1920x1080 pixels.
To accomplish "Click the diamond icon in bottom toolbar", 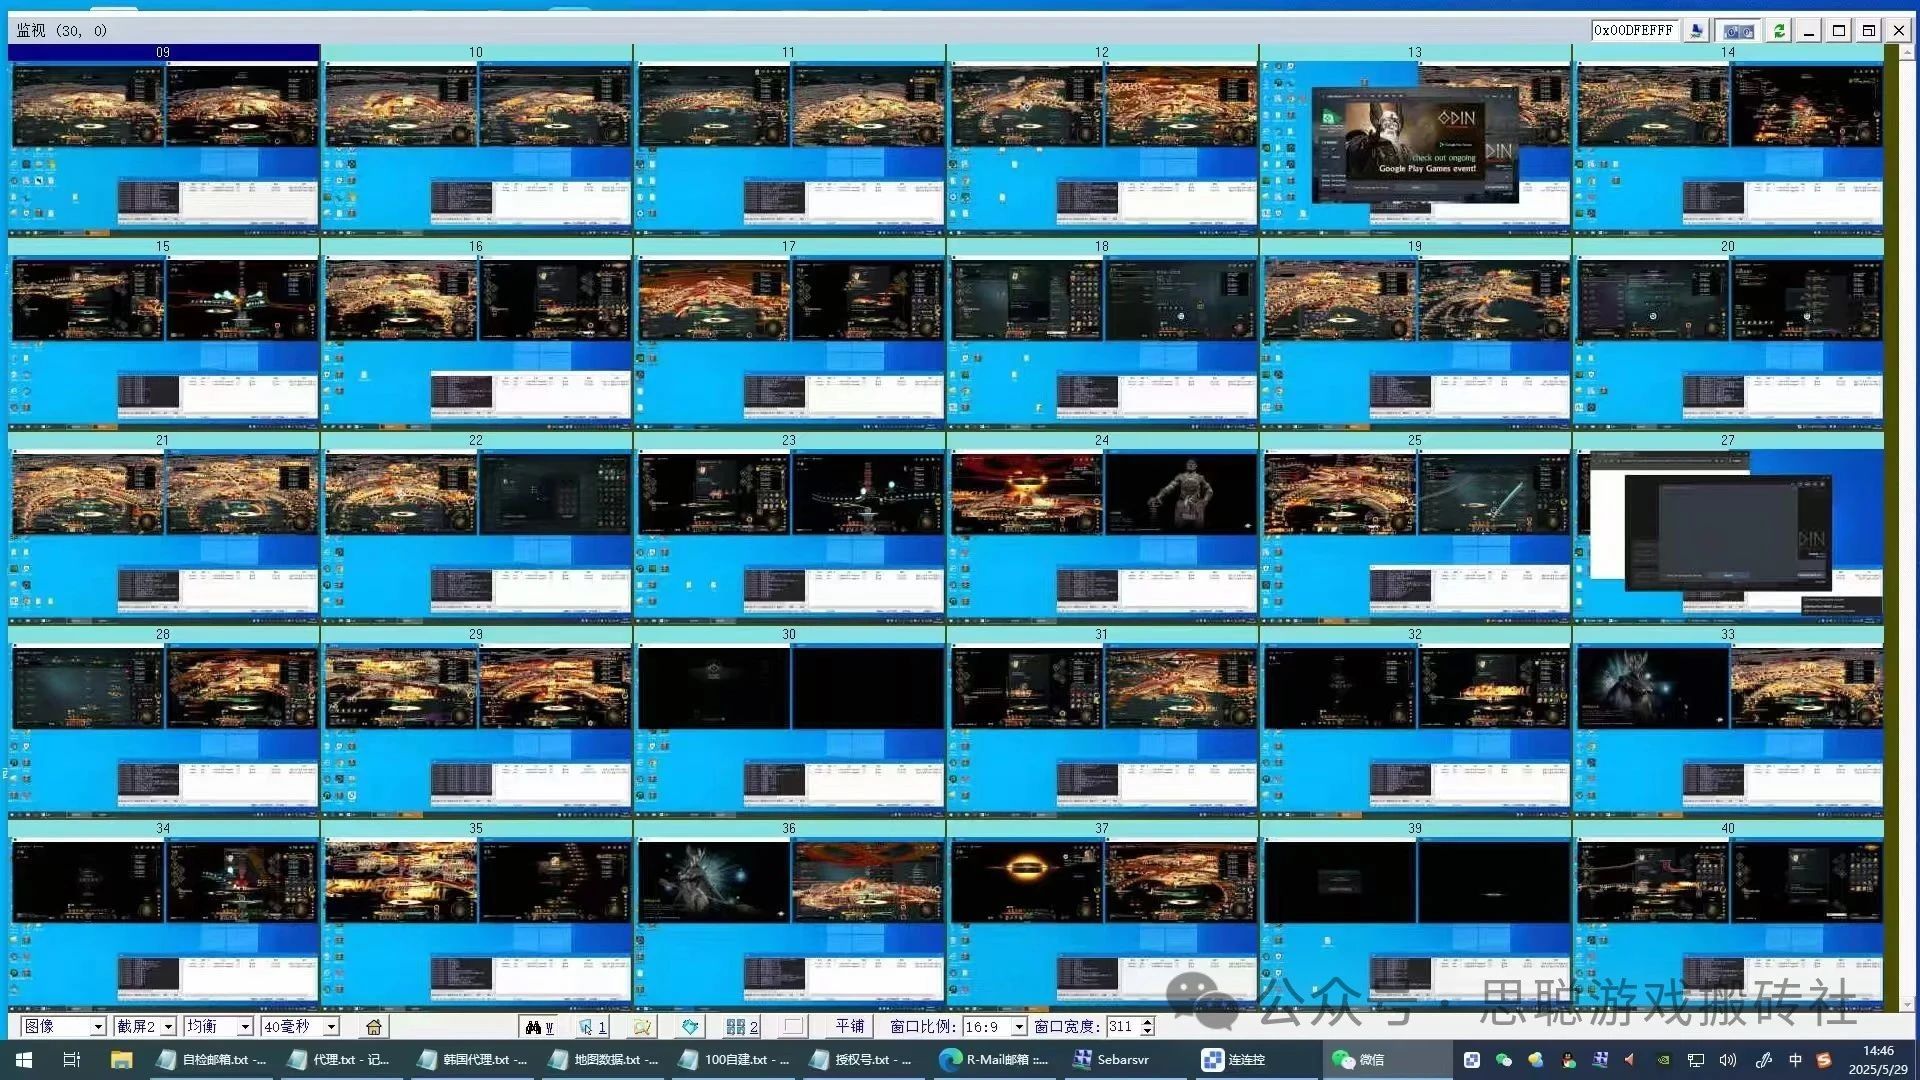I will click(690, 1027).
